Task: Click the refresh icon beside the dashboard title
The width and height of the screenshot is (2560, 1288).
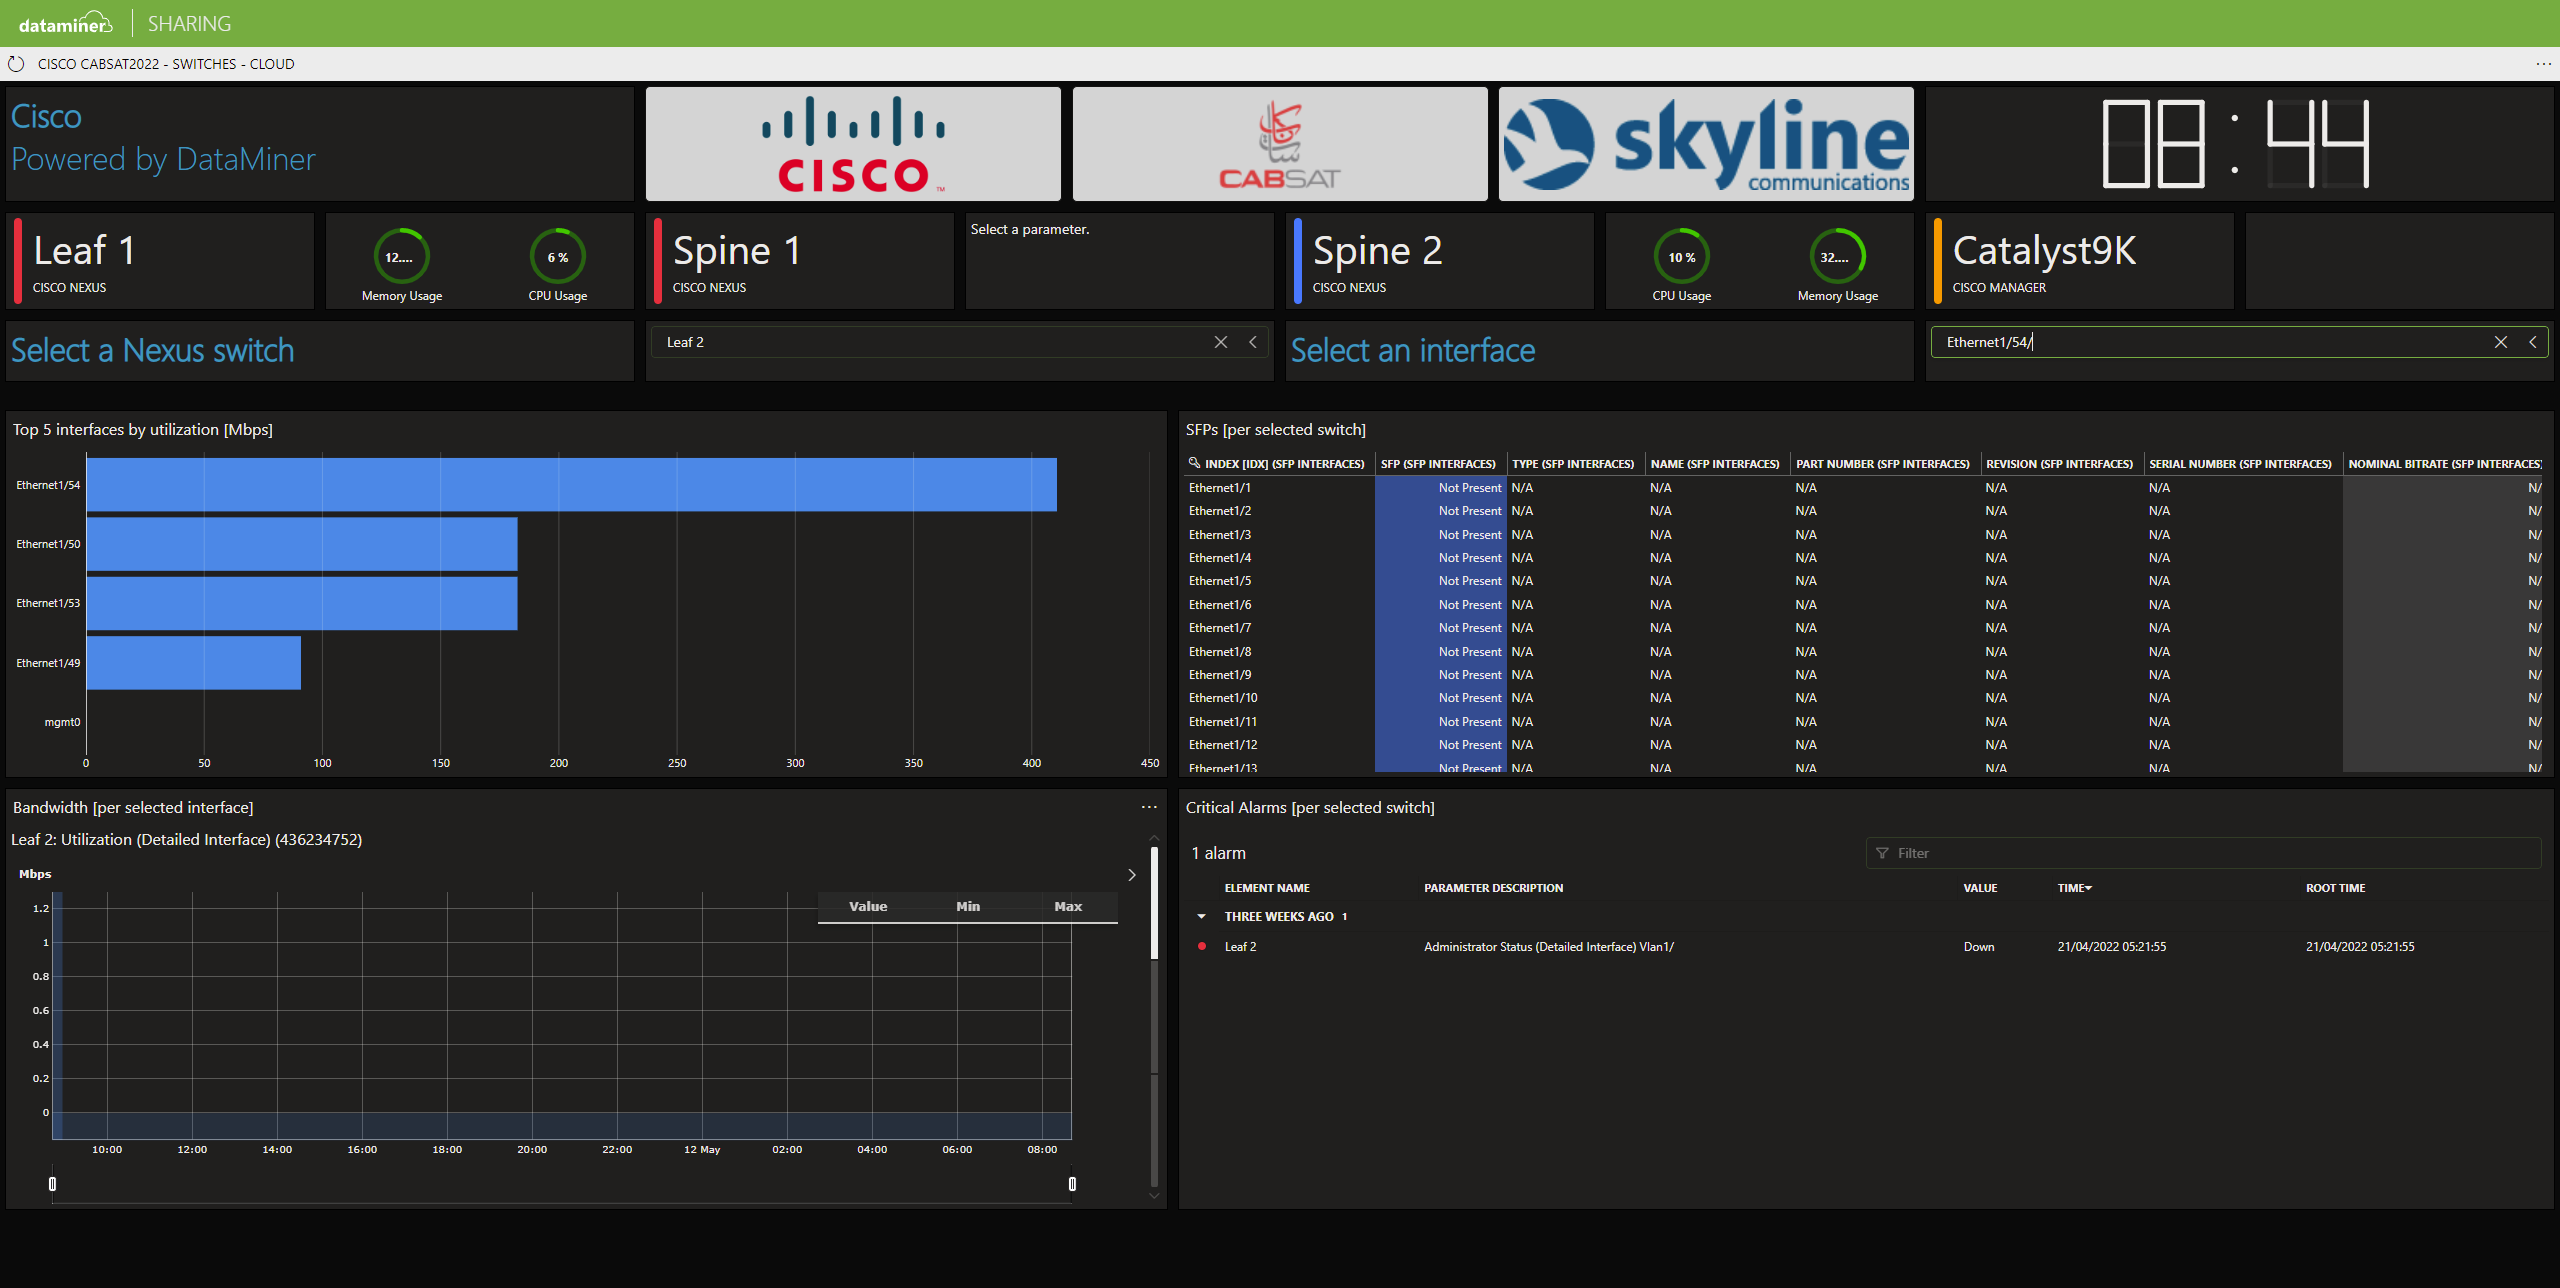Action: (16, 64)
